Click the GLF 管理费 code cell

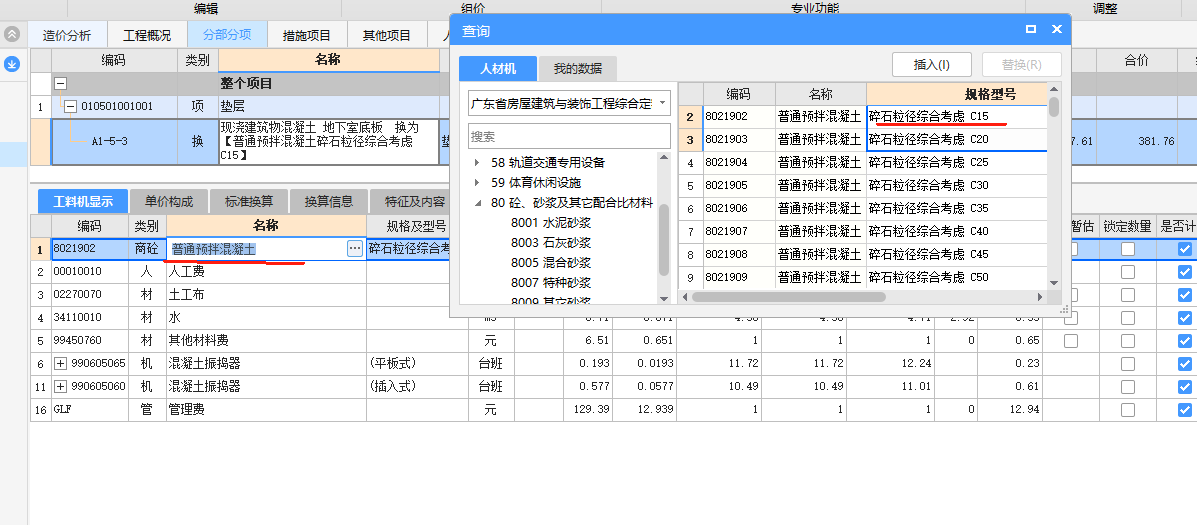tap(90, 410)
